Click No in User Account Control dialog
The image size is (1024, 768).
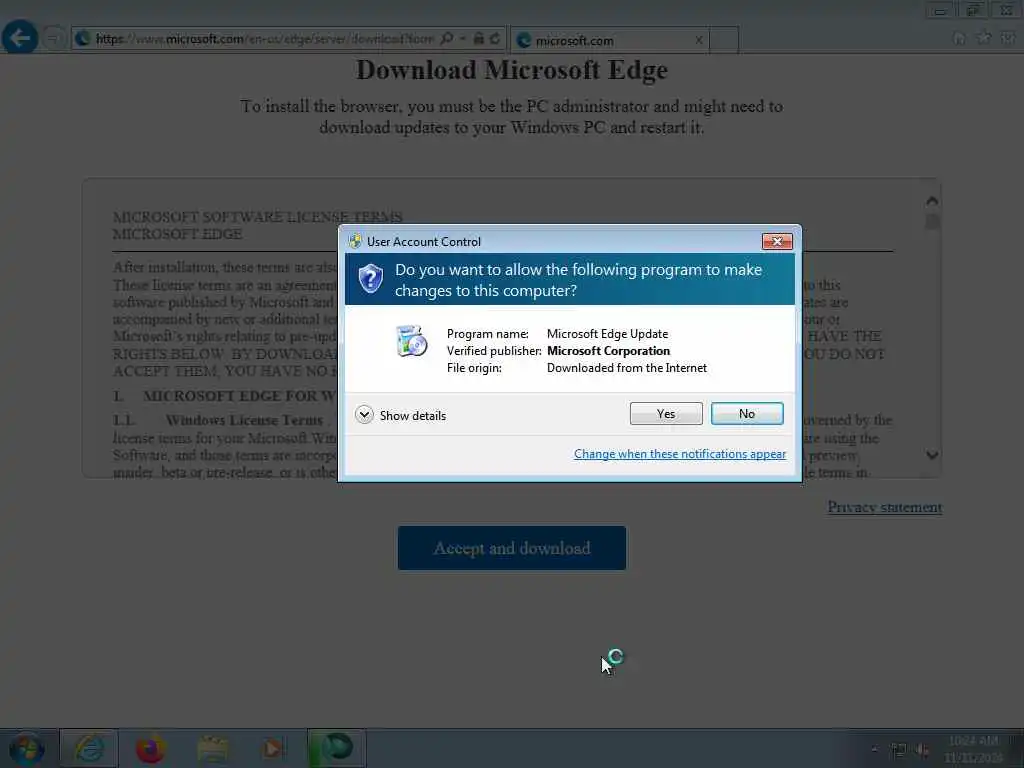pos(746,413)
